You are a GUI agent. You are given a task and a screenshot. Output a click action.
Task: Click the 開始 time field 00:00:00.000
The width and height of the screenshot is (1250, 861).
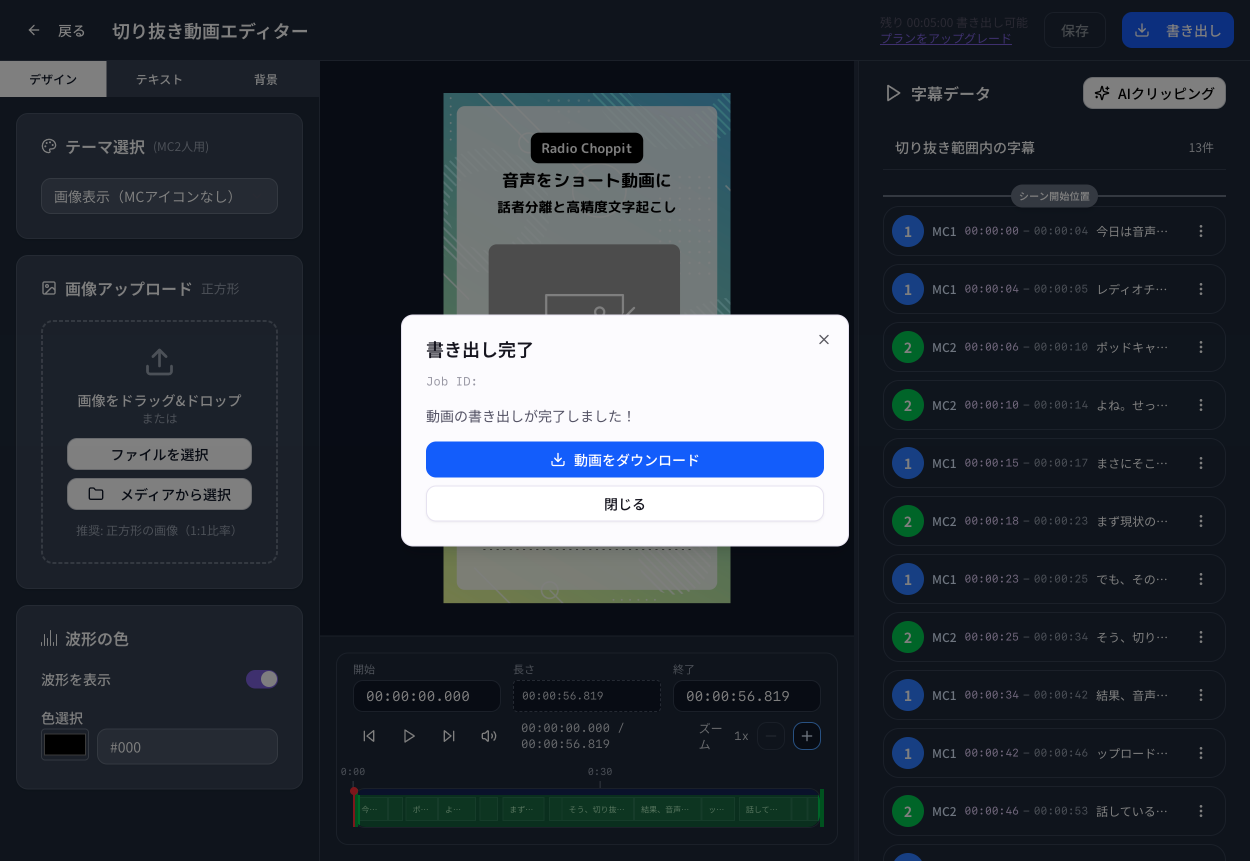coord(427,696)
